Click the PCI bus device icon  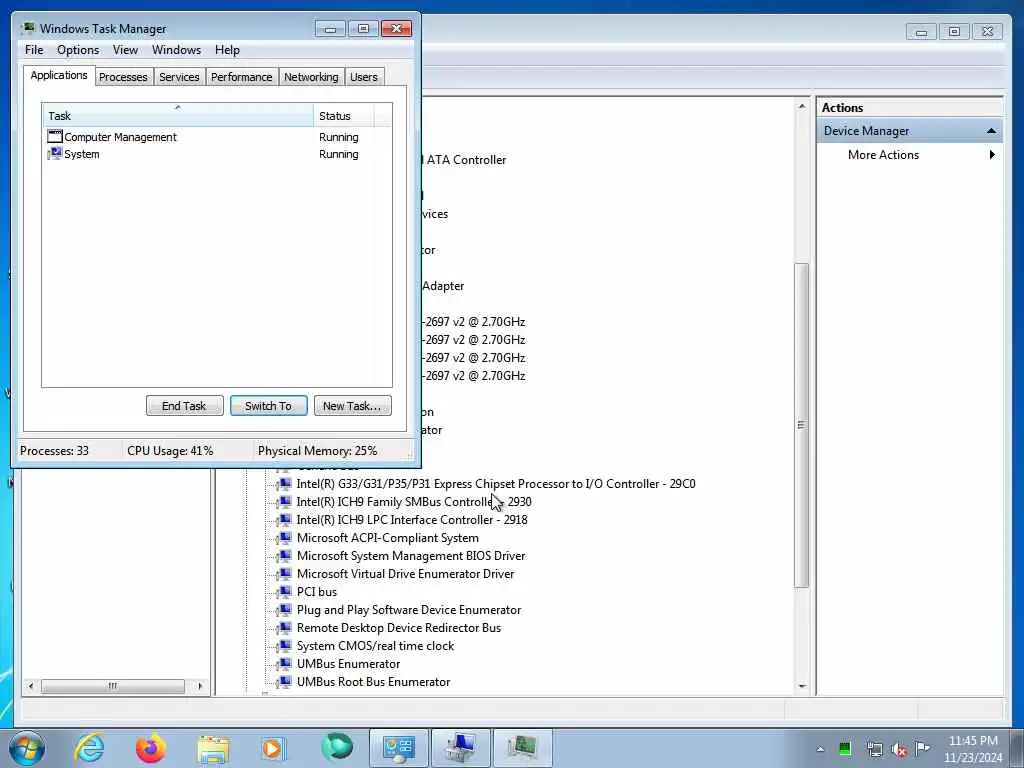(285, 592)
